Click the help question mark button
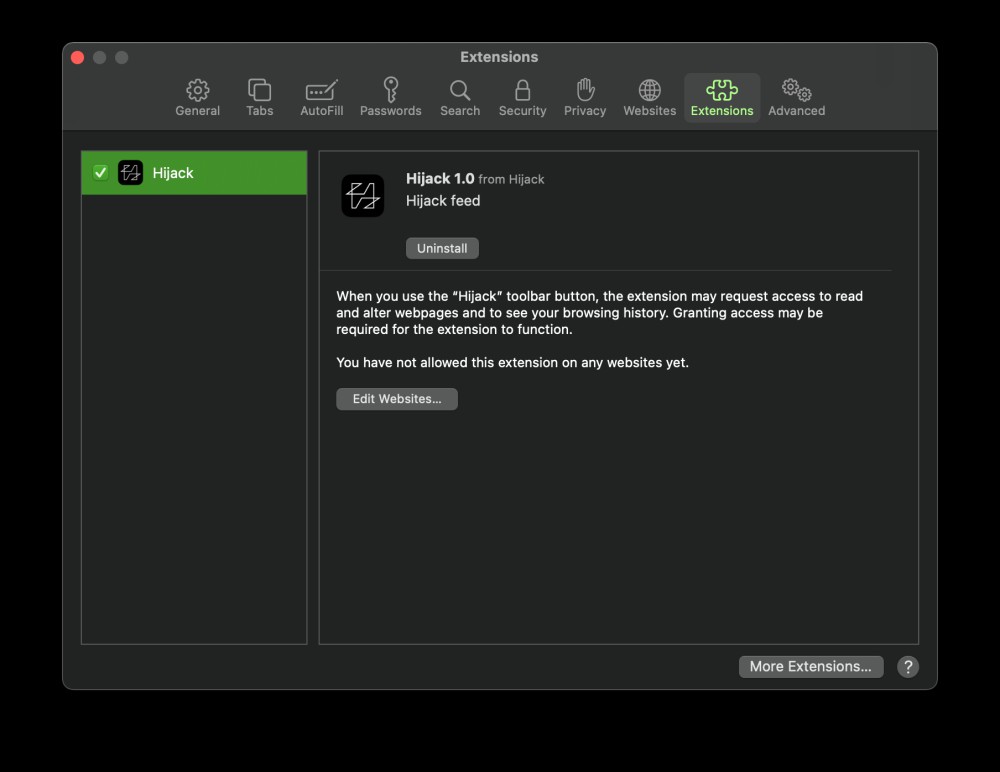 pos(908,667)
